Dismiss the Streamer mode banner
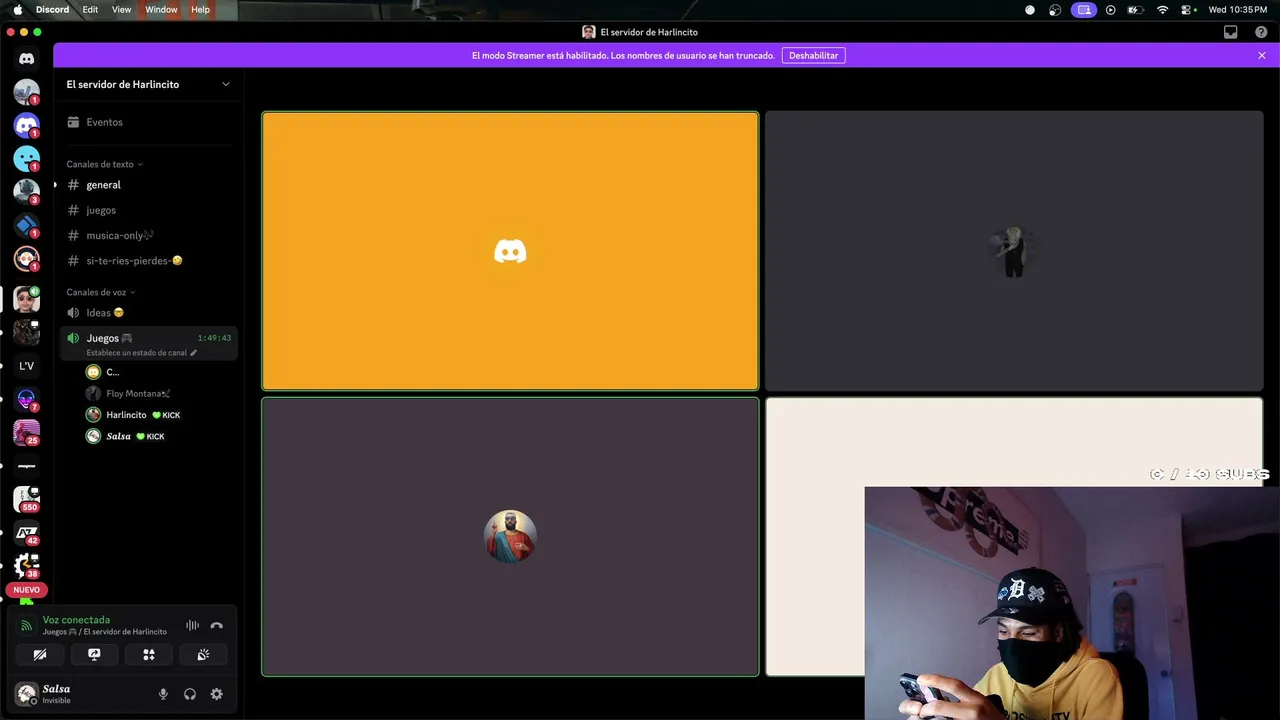The width and height of the screenshot is (1280, 720). [x=1262, y=55]
